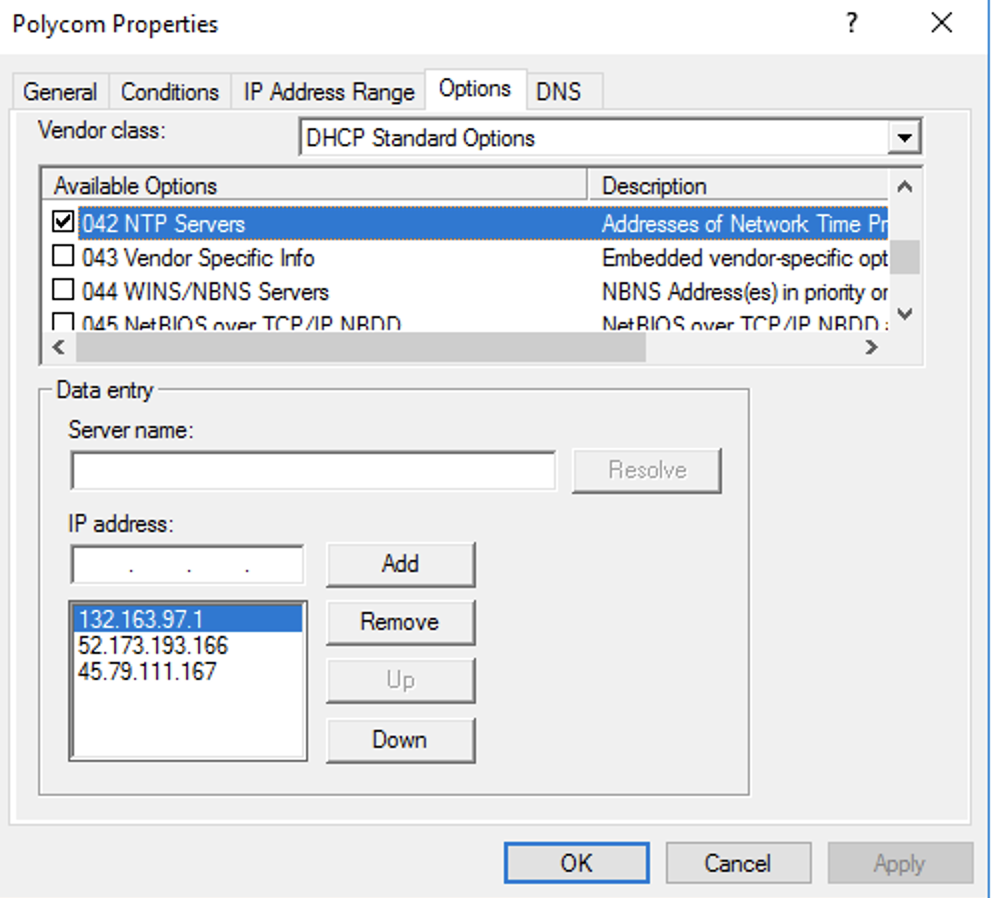Click the Up button
Screen dimensions: 992x898
pyautogui.click(x=400, y=681)
